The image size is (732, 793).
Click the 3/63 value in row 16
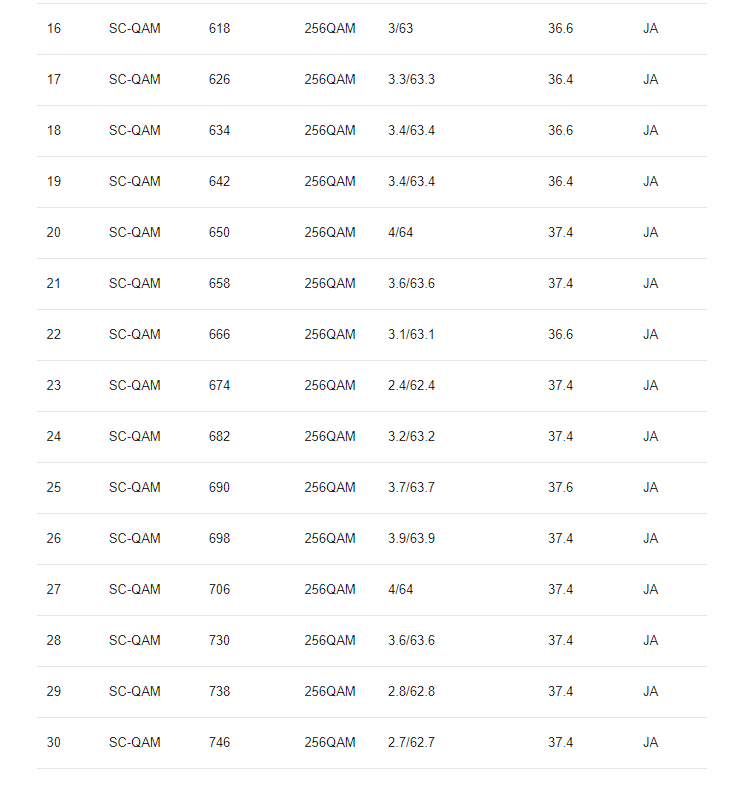tap(400, 28)
